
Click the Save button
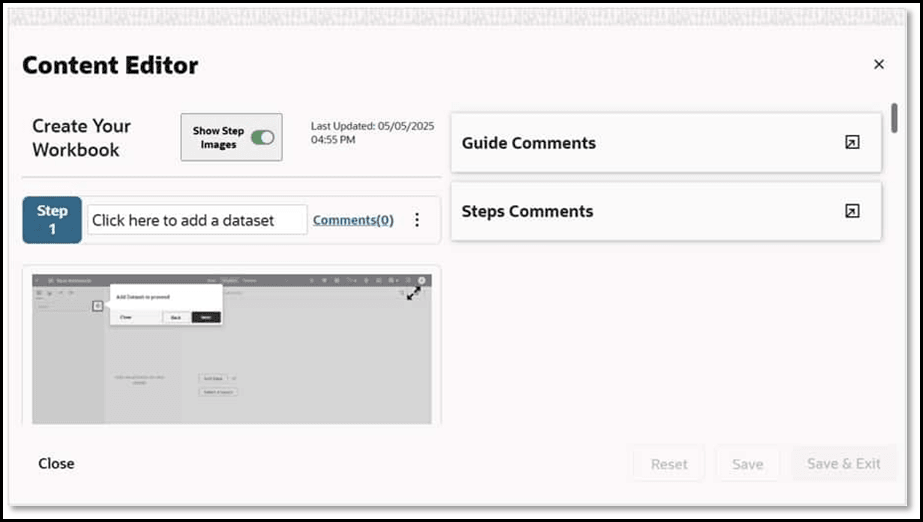pos(748,464)
